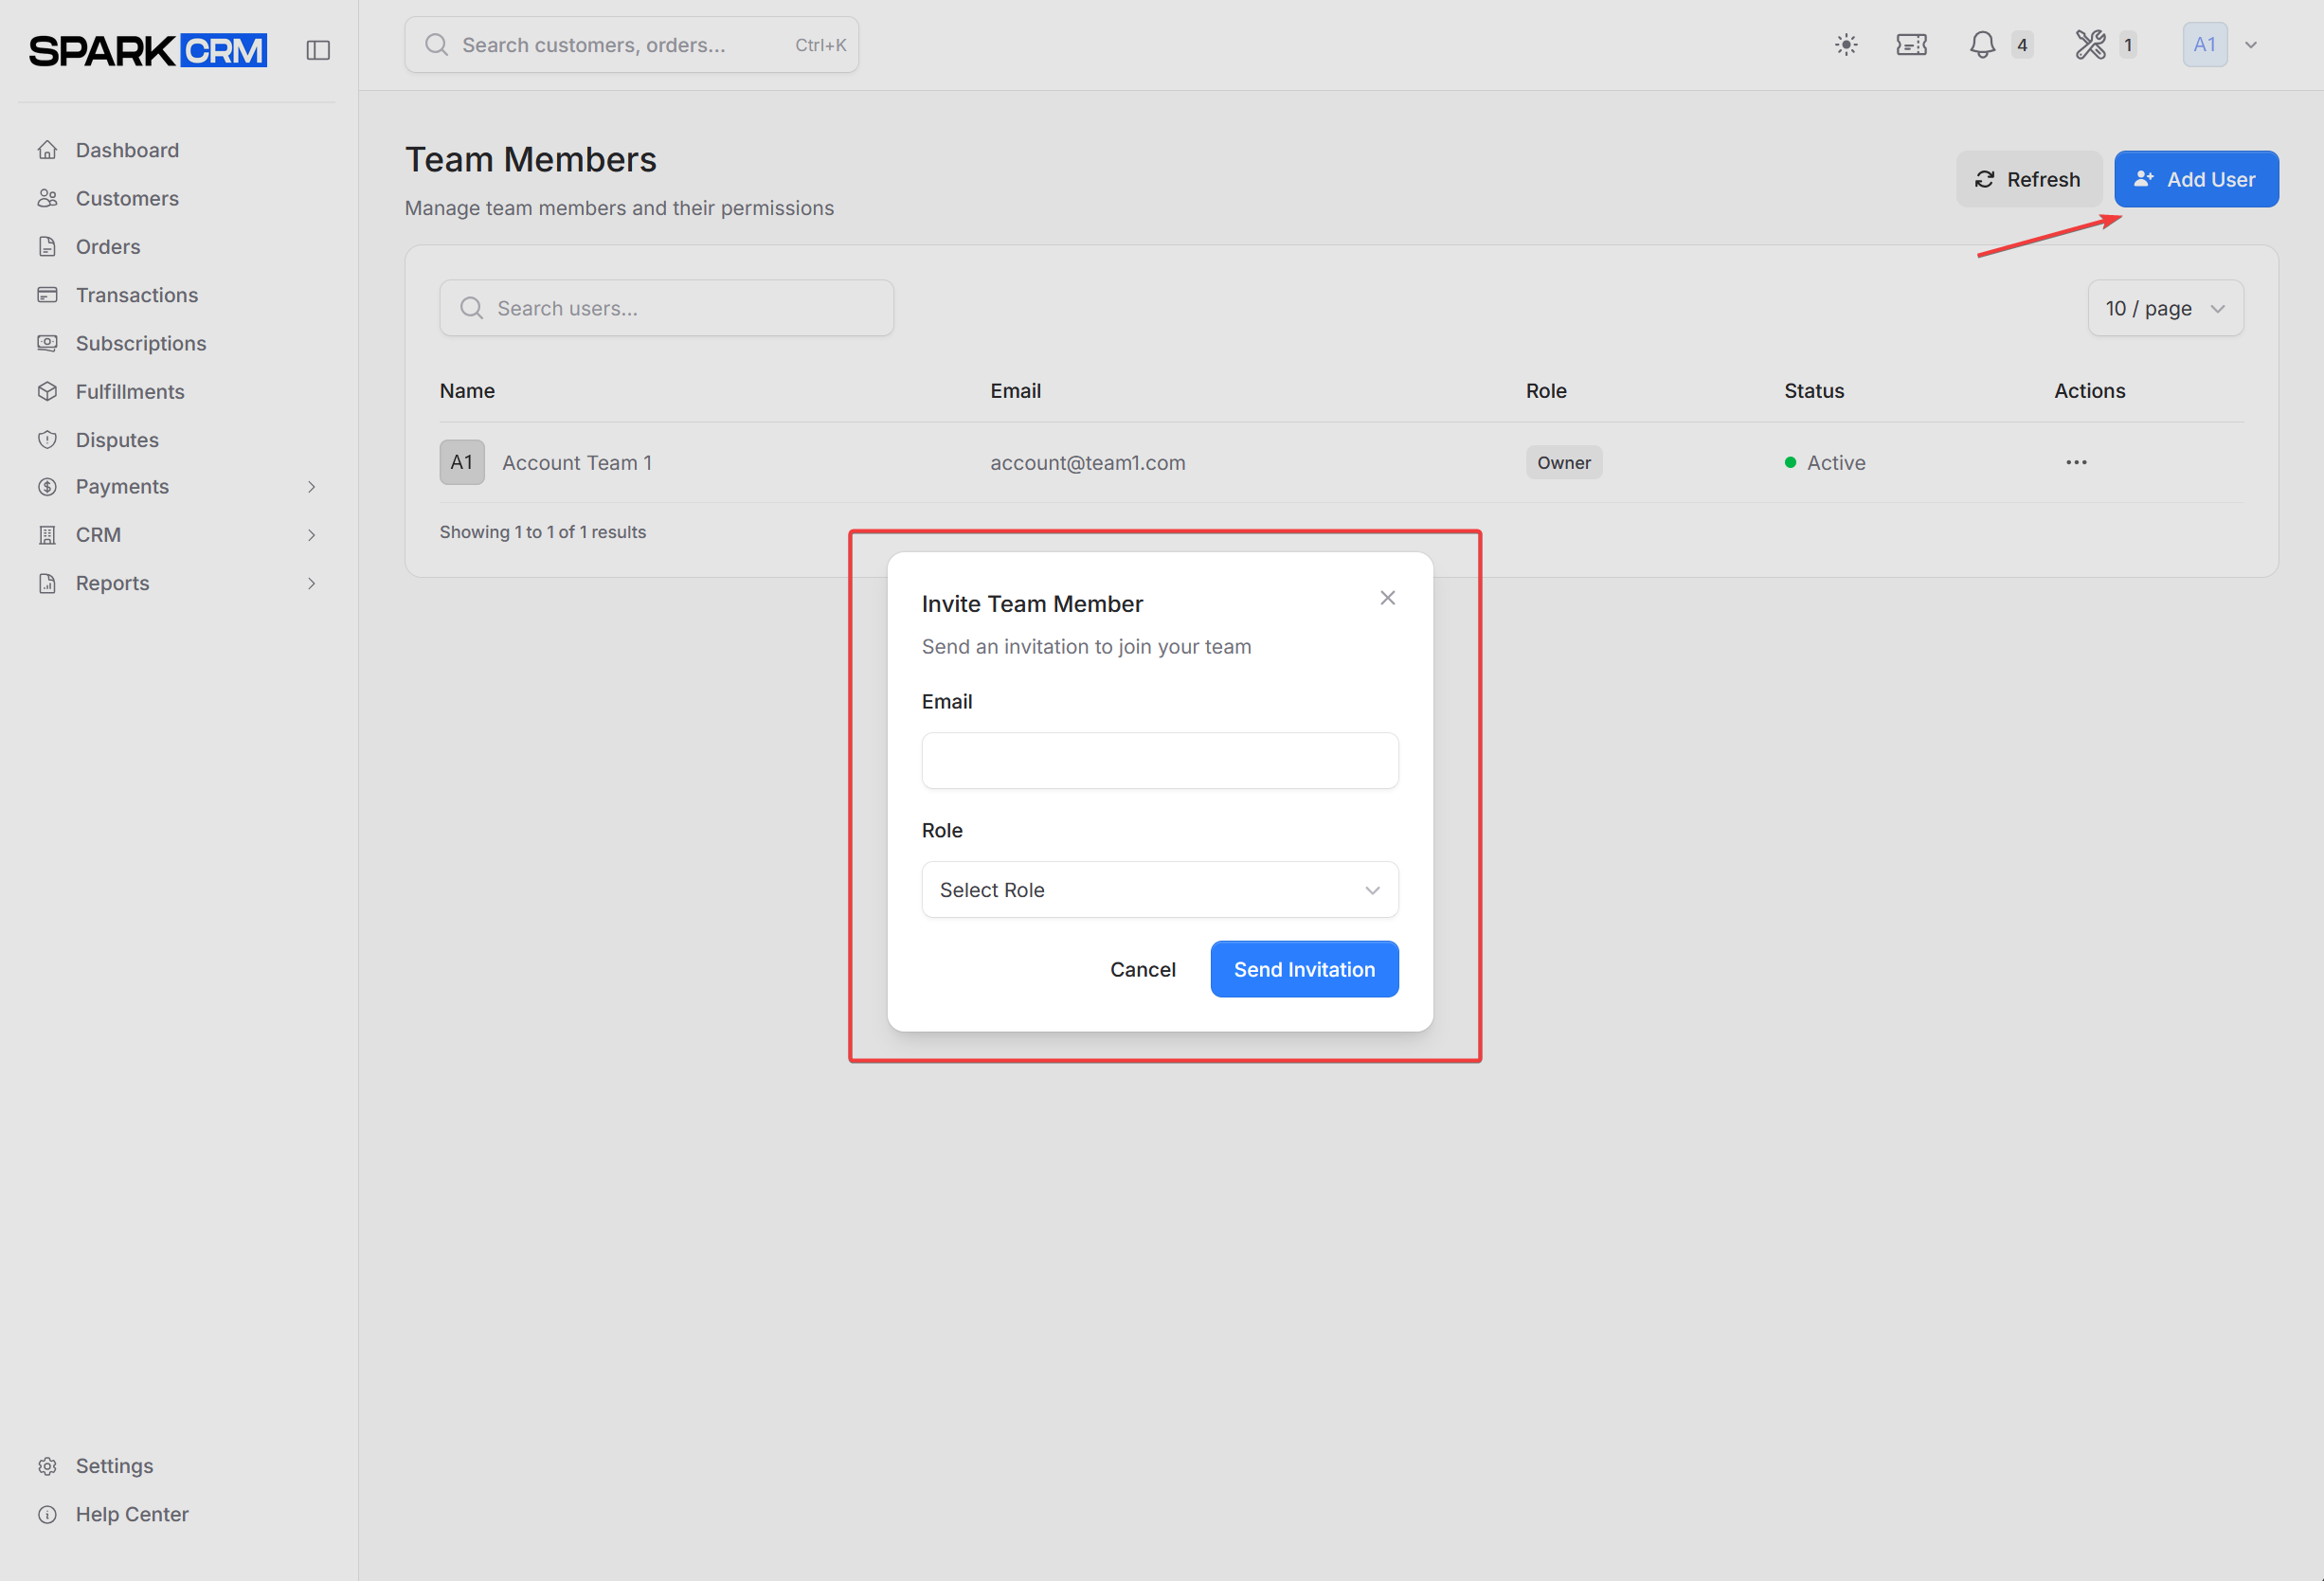The width and height of the screenshot is (2324, 1581).
Task: Click the Refresh button
Action: pos(2027,179)
